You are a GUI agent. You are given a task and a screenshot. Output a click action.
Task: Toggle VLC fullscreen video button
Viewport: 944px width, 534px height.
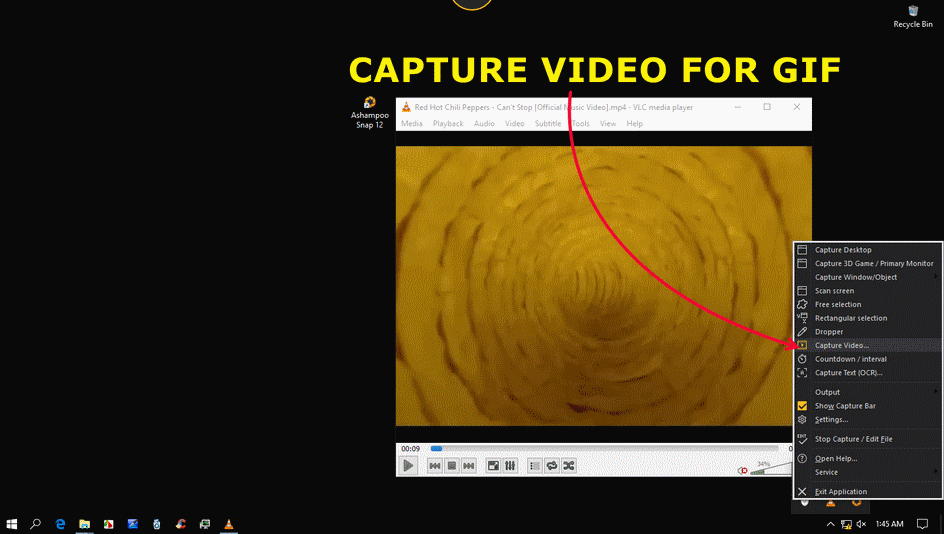tap(493, 466)
